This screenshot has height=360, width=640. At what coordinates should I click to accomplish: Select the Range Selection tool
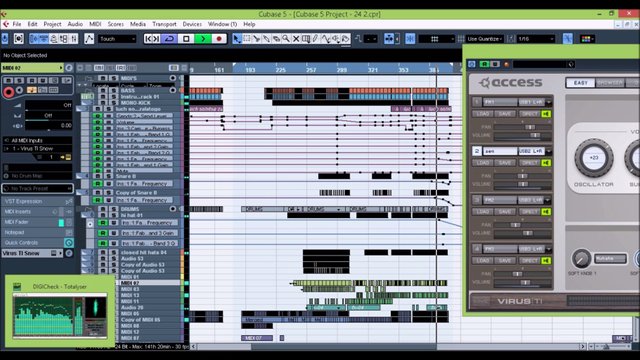(x=247, y=39)
